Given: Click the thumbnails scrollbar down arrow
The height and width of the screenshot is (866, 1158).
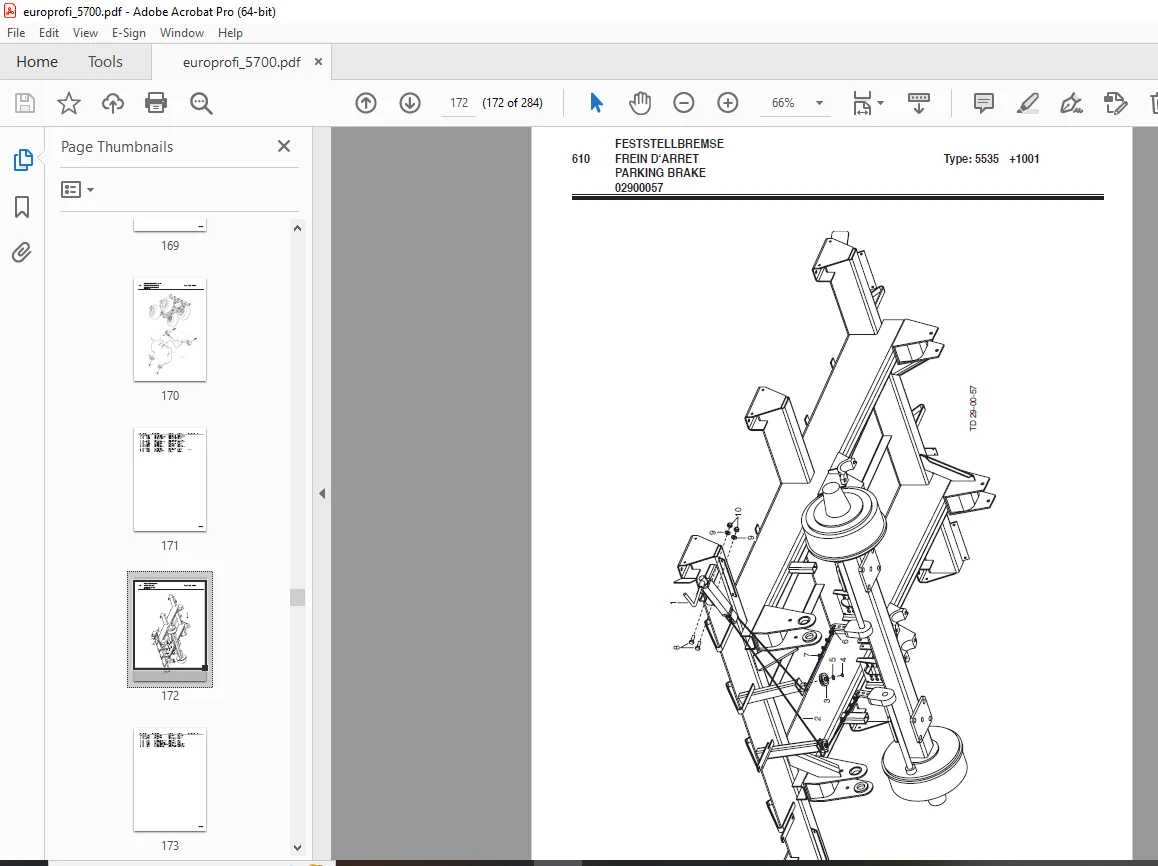Looking at the screenshot, I should pyautogui.click(x=298, y=848).
